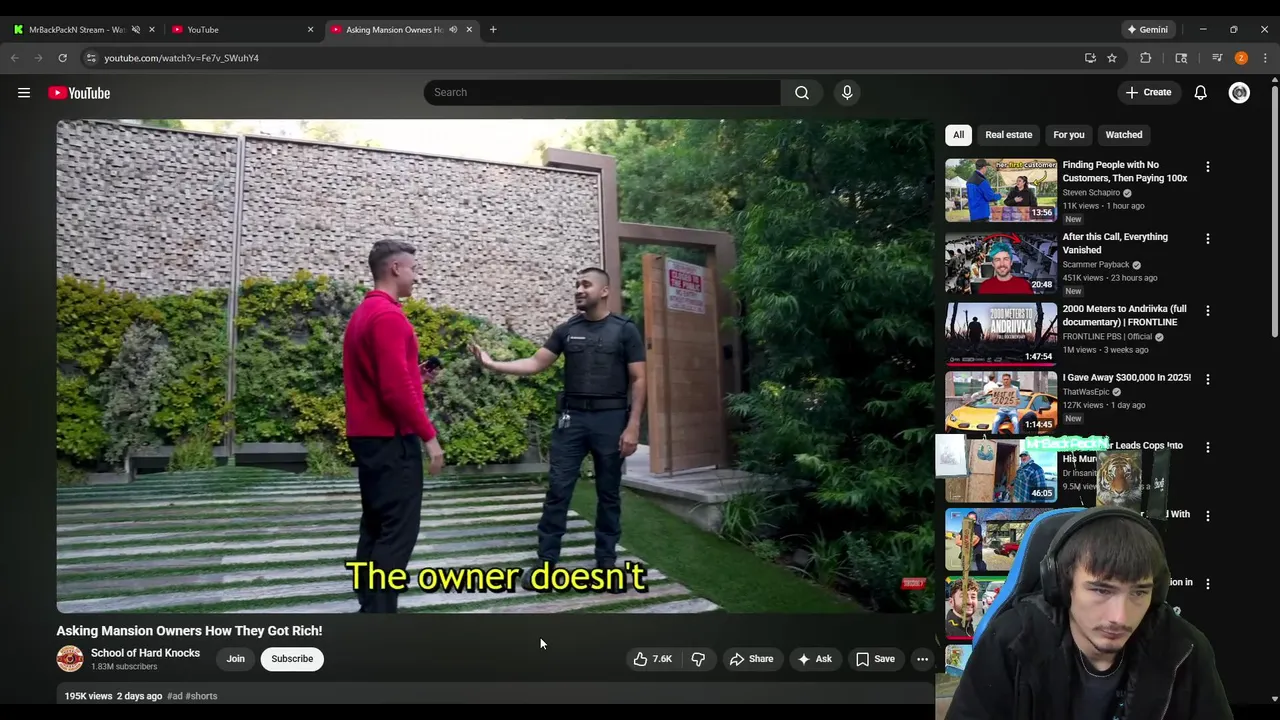Open Chrome three-dot menu
Screen dimensions: 1280x720
1265,58
